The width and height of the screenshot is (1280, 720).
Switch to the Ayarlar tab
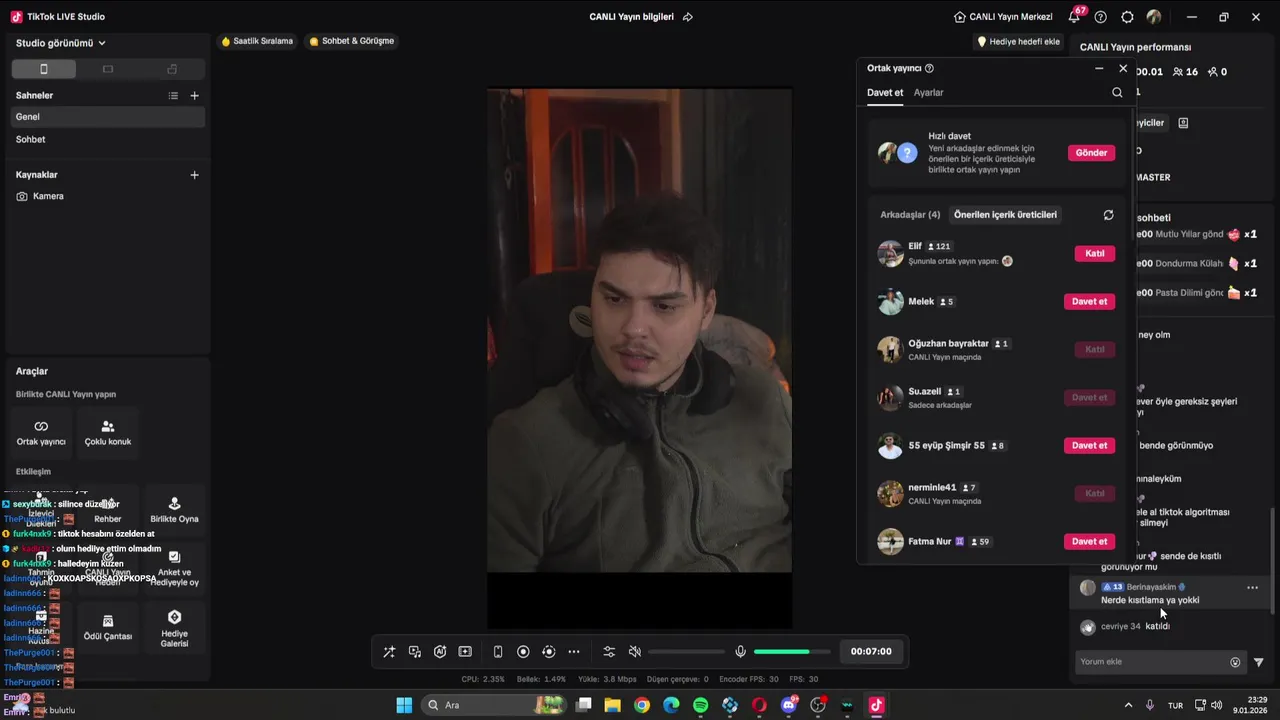pyautogui.click(x=929, y=93)
